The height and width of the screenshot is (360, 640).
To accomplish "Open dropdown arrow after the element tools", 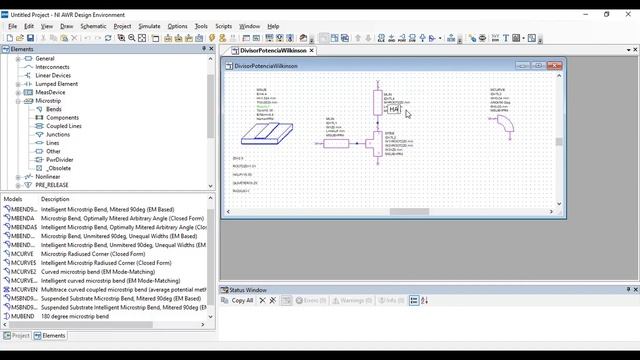I will pyautogui.click(x=440, y=38).
